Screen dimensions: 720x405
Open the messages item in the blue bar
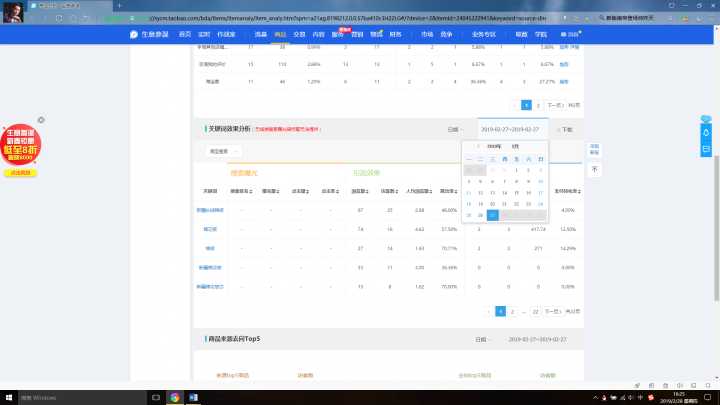coord(570,34)
